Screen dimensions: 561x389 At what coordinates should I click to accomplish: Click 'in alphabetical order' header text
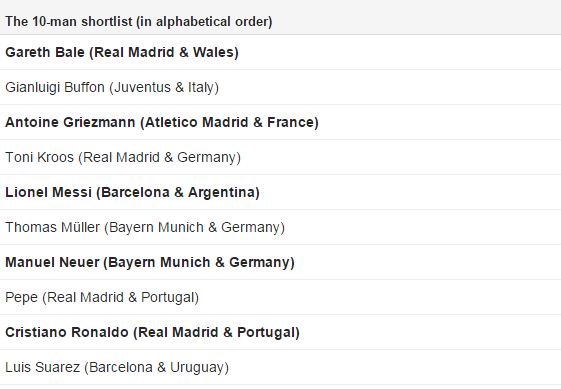pyautogui.click(x=204, y=21)
